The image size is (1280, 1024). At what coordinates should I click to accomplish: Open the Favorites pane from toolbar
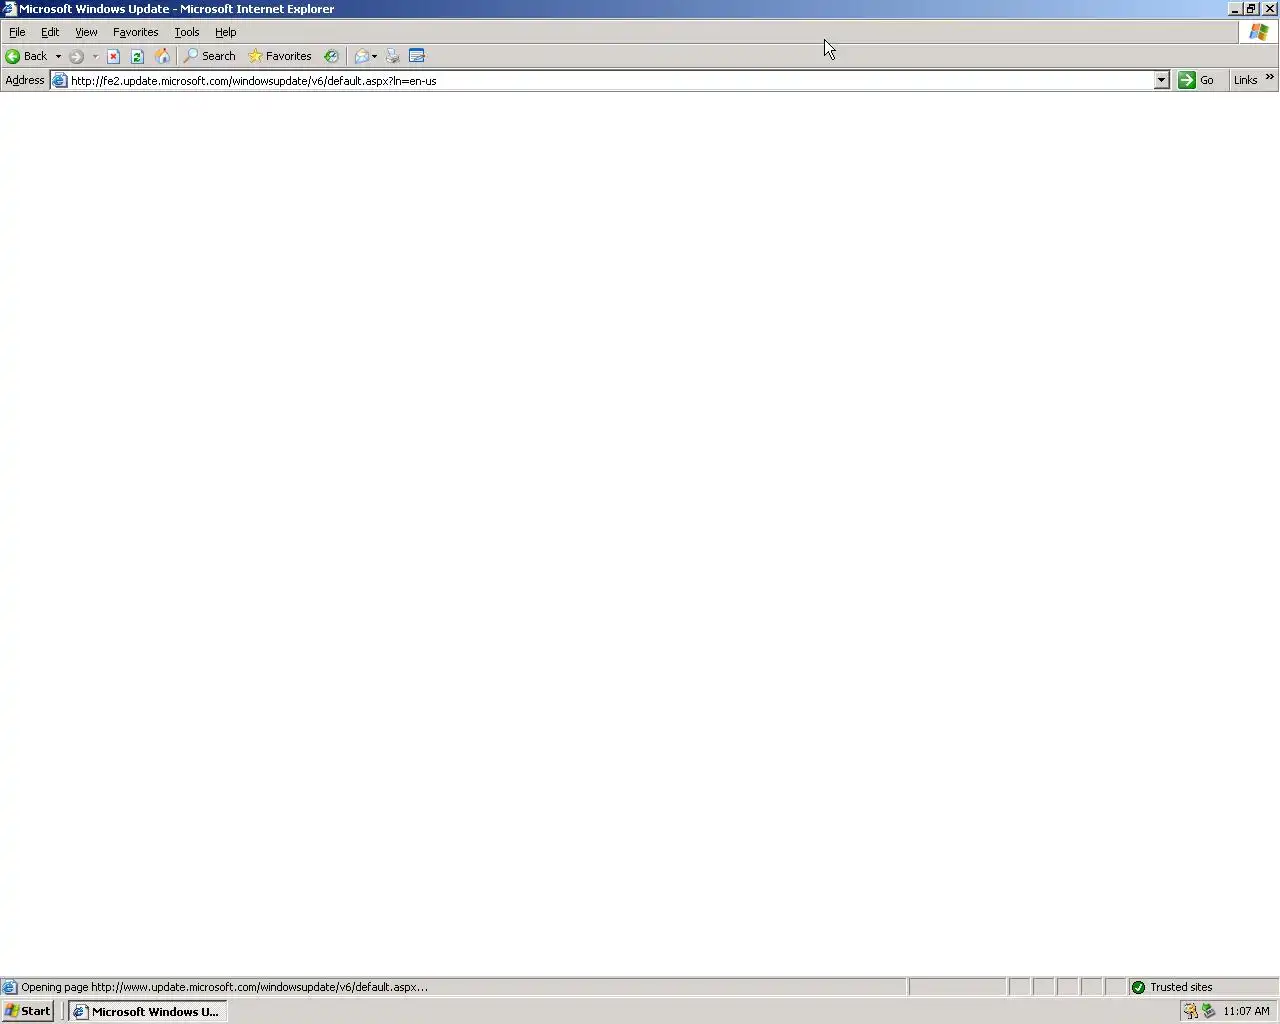[280, 56]
